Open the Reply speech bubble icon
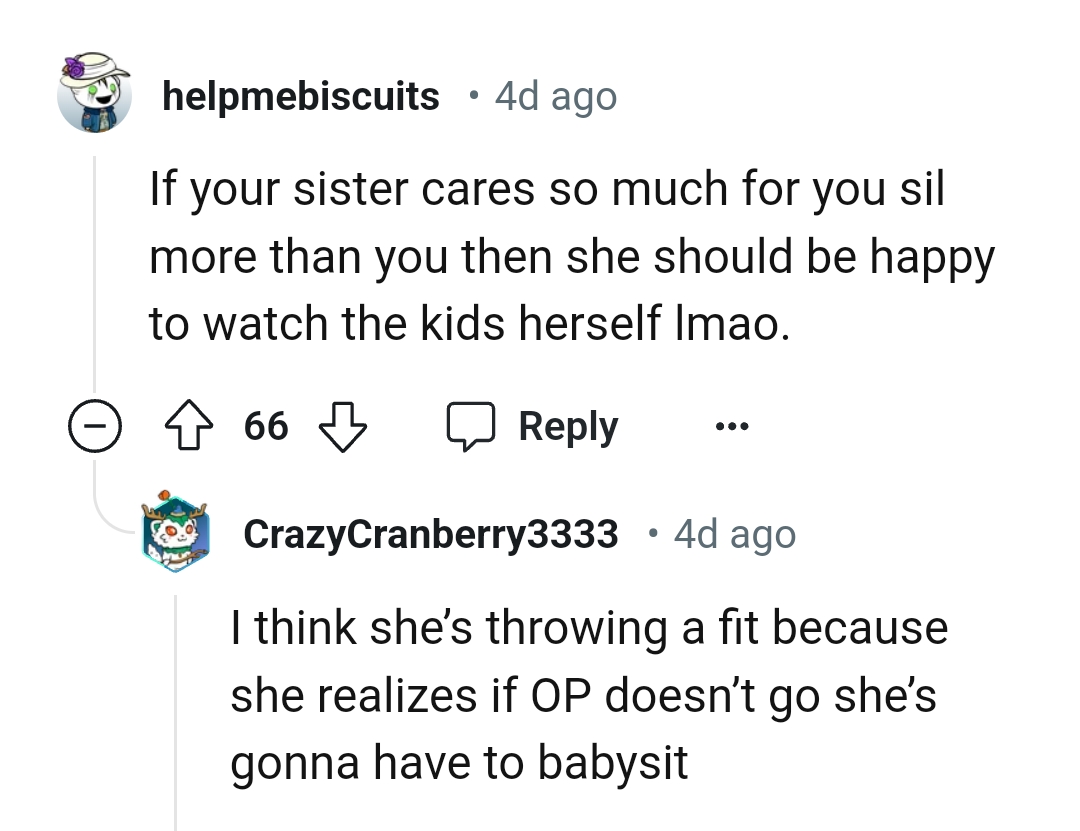1080x831 pixels. point(471,425)
